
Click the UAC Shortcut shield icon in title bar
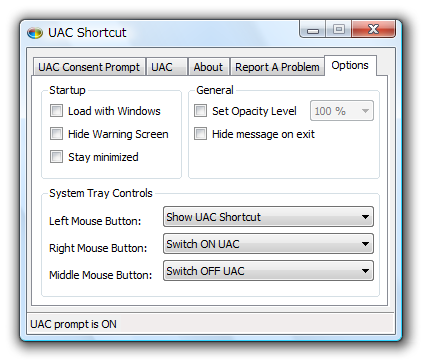pos(35,33)
